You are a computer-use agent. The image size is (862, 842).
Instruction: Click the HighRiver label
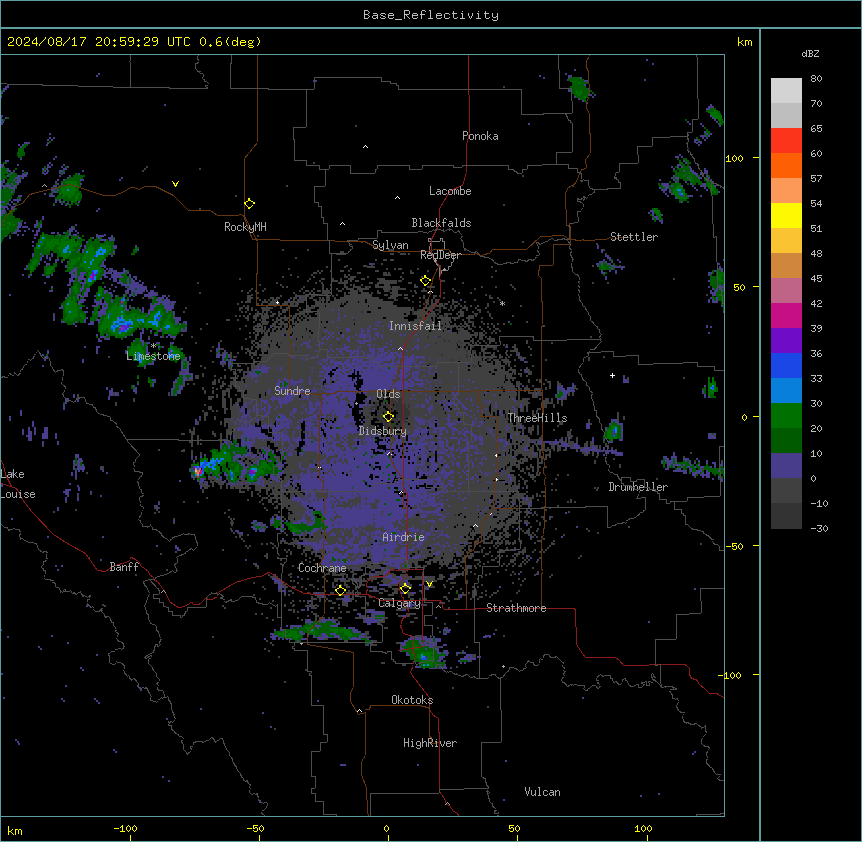(430, 743)
